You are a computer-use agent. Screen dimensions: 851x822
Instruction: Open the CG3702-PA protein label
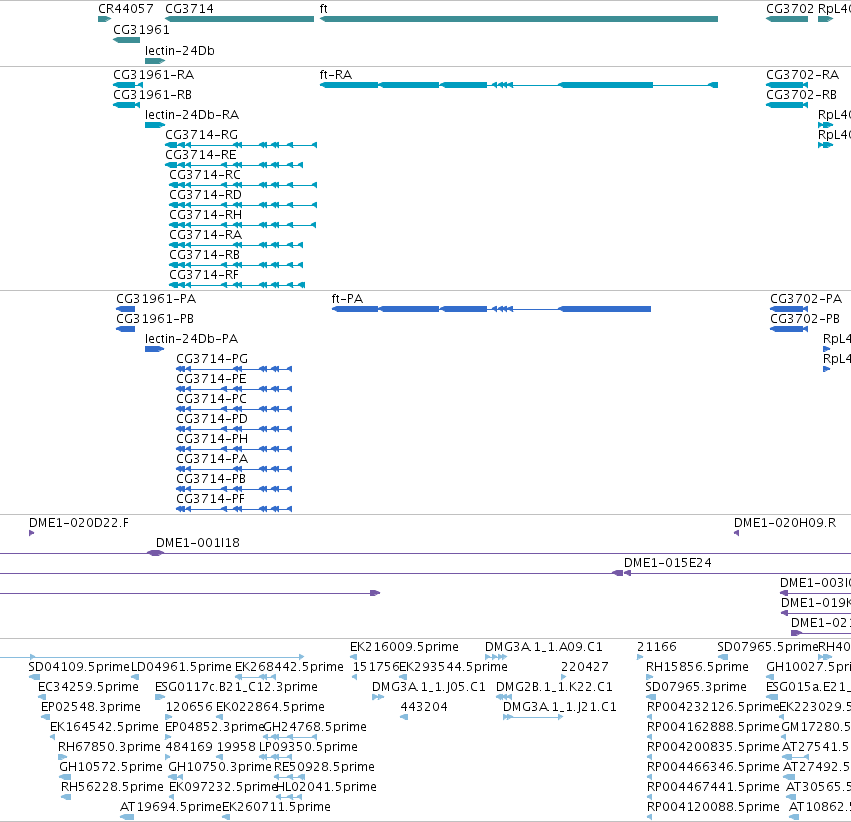[806, 299]
